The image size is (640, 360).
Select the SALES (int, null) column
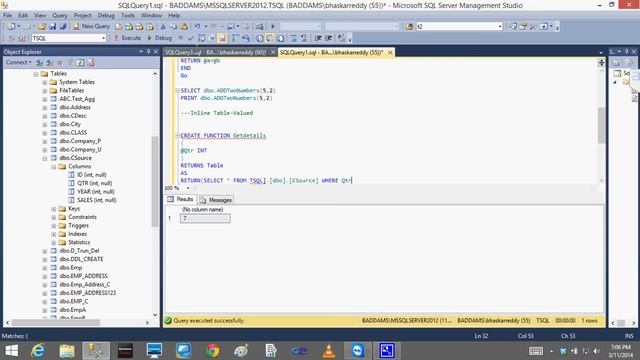(x=97, y=200)
